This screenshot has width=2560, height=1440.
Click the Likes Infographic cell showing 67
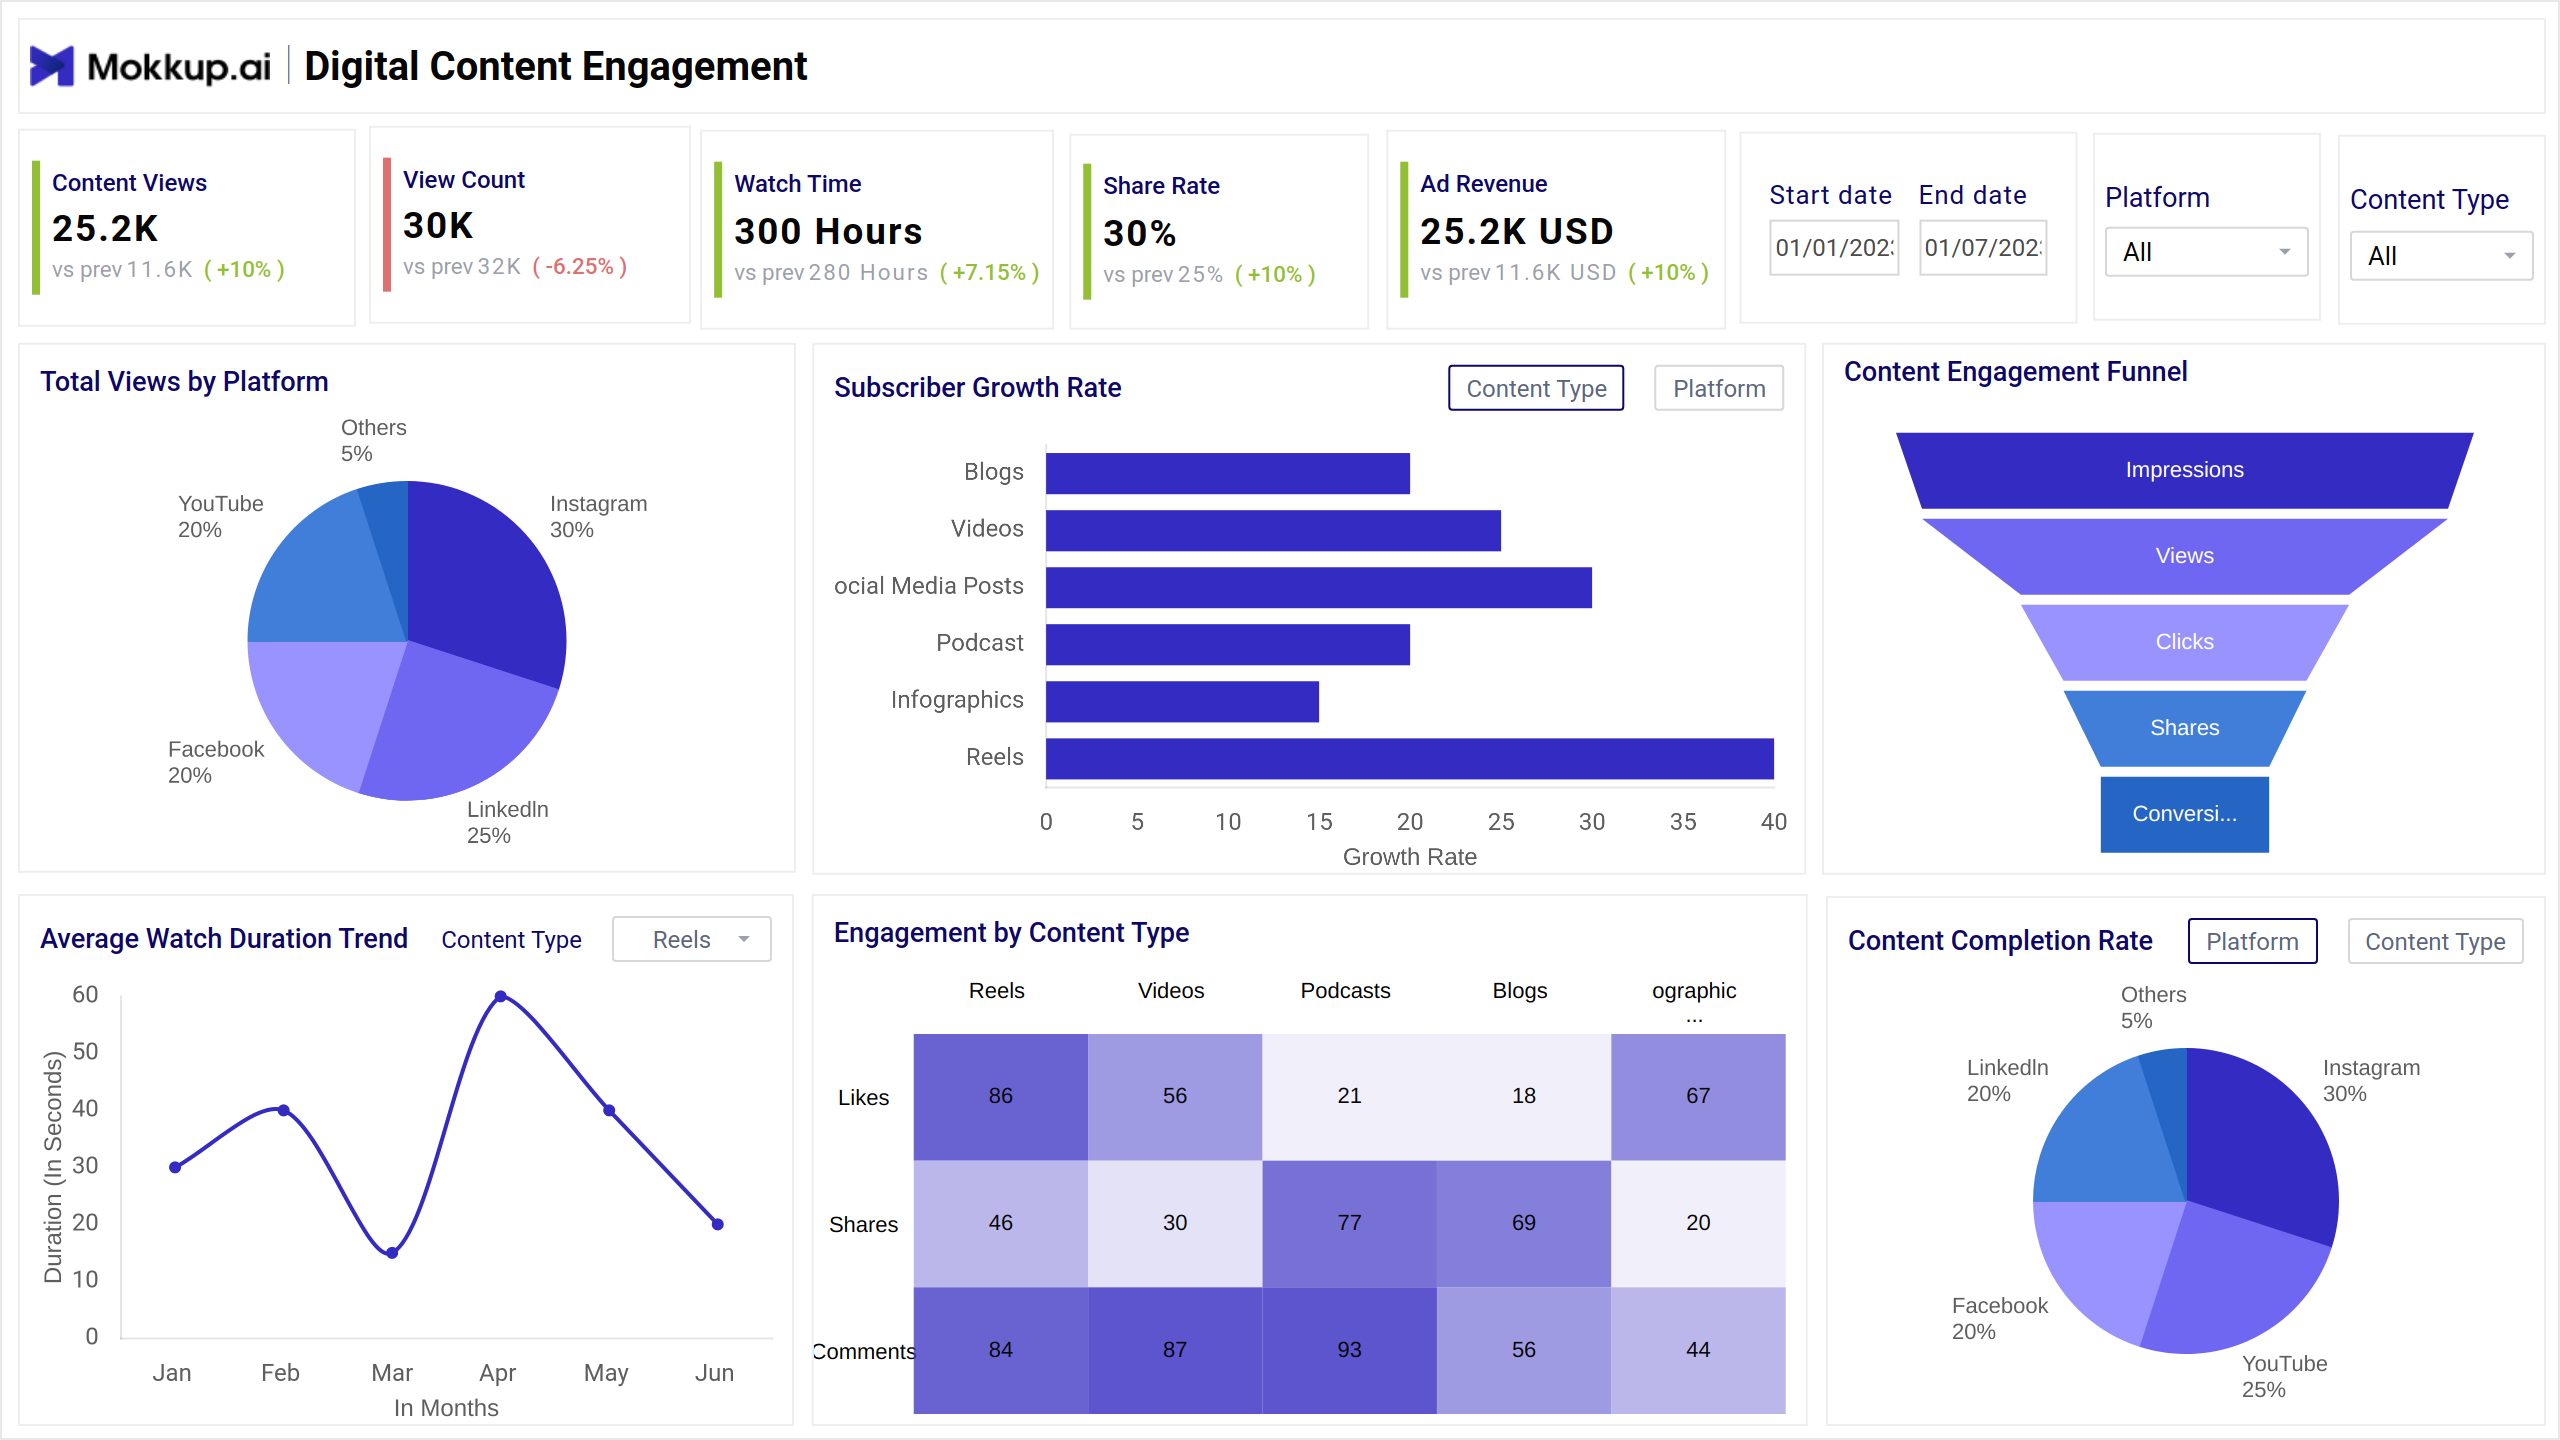tap(1698, 1097)
